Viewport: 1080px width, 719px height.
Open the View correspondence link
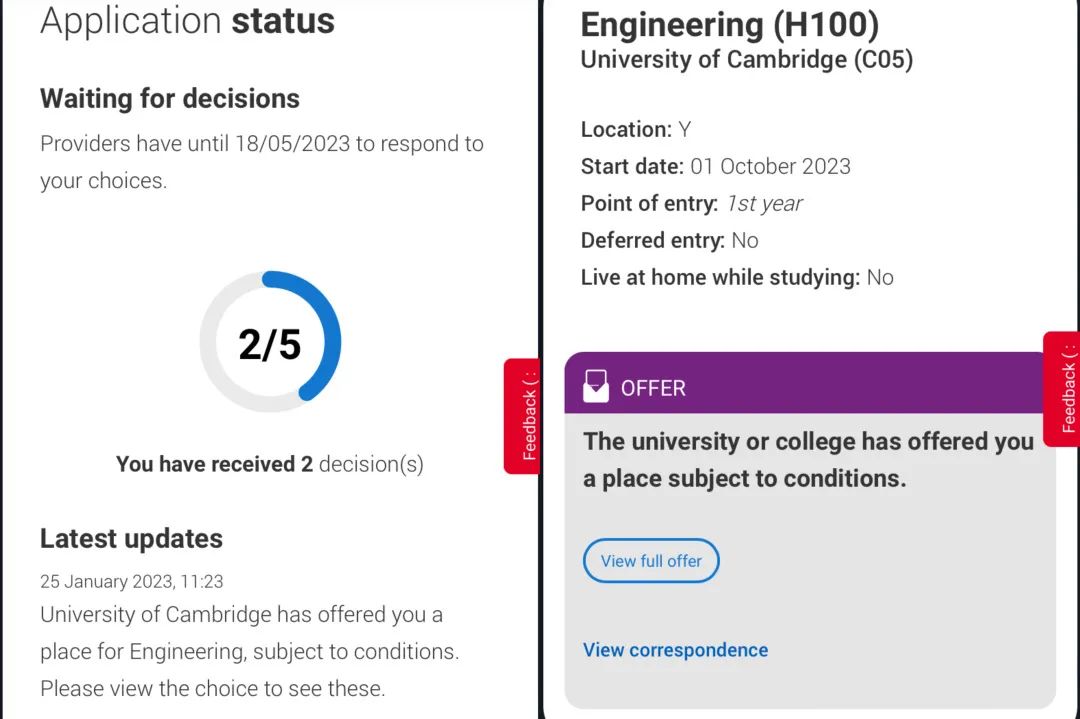coord(675,649)
